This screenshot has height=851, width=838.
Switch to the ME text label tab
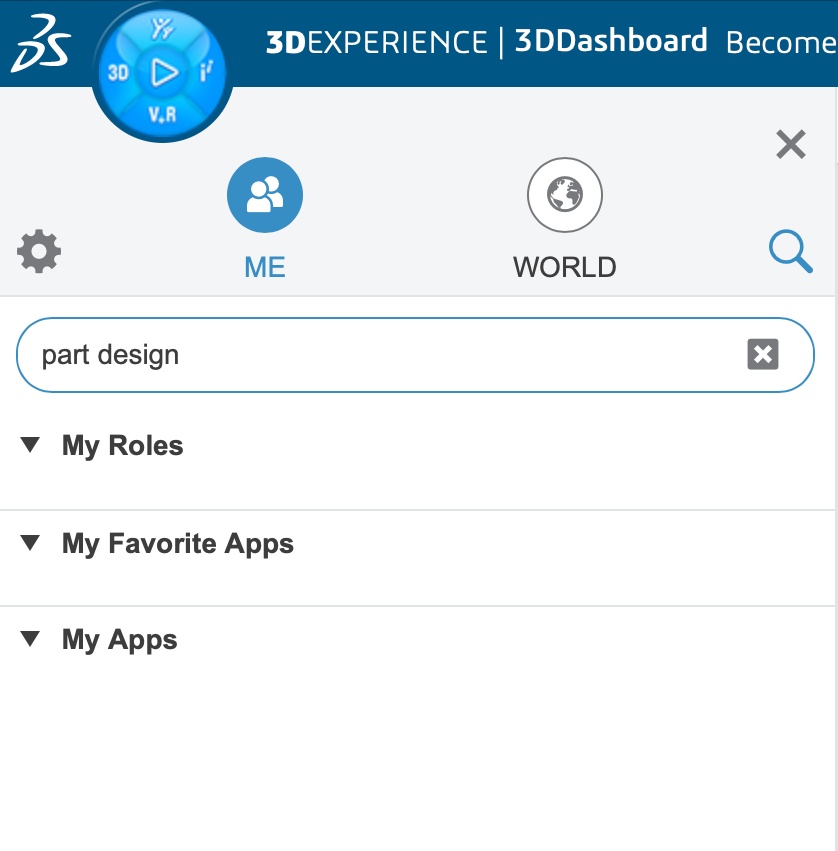click(265, 267)
